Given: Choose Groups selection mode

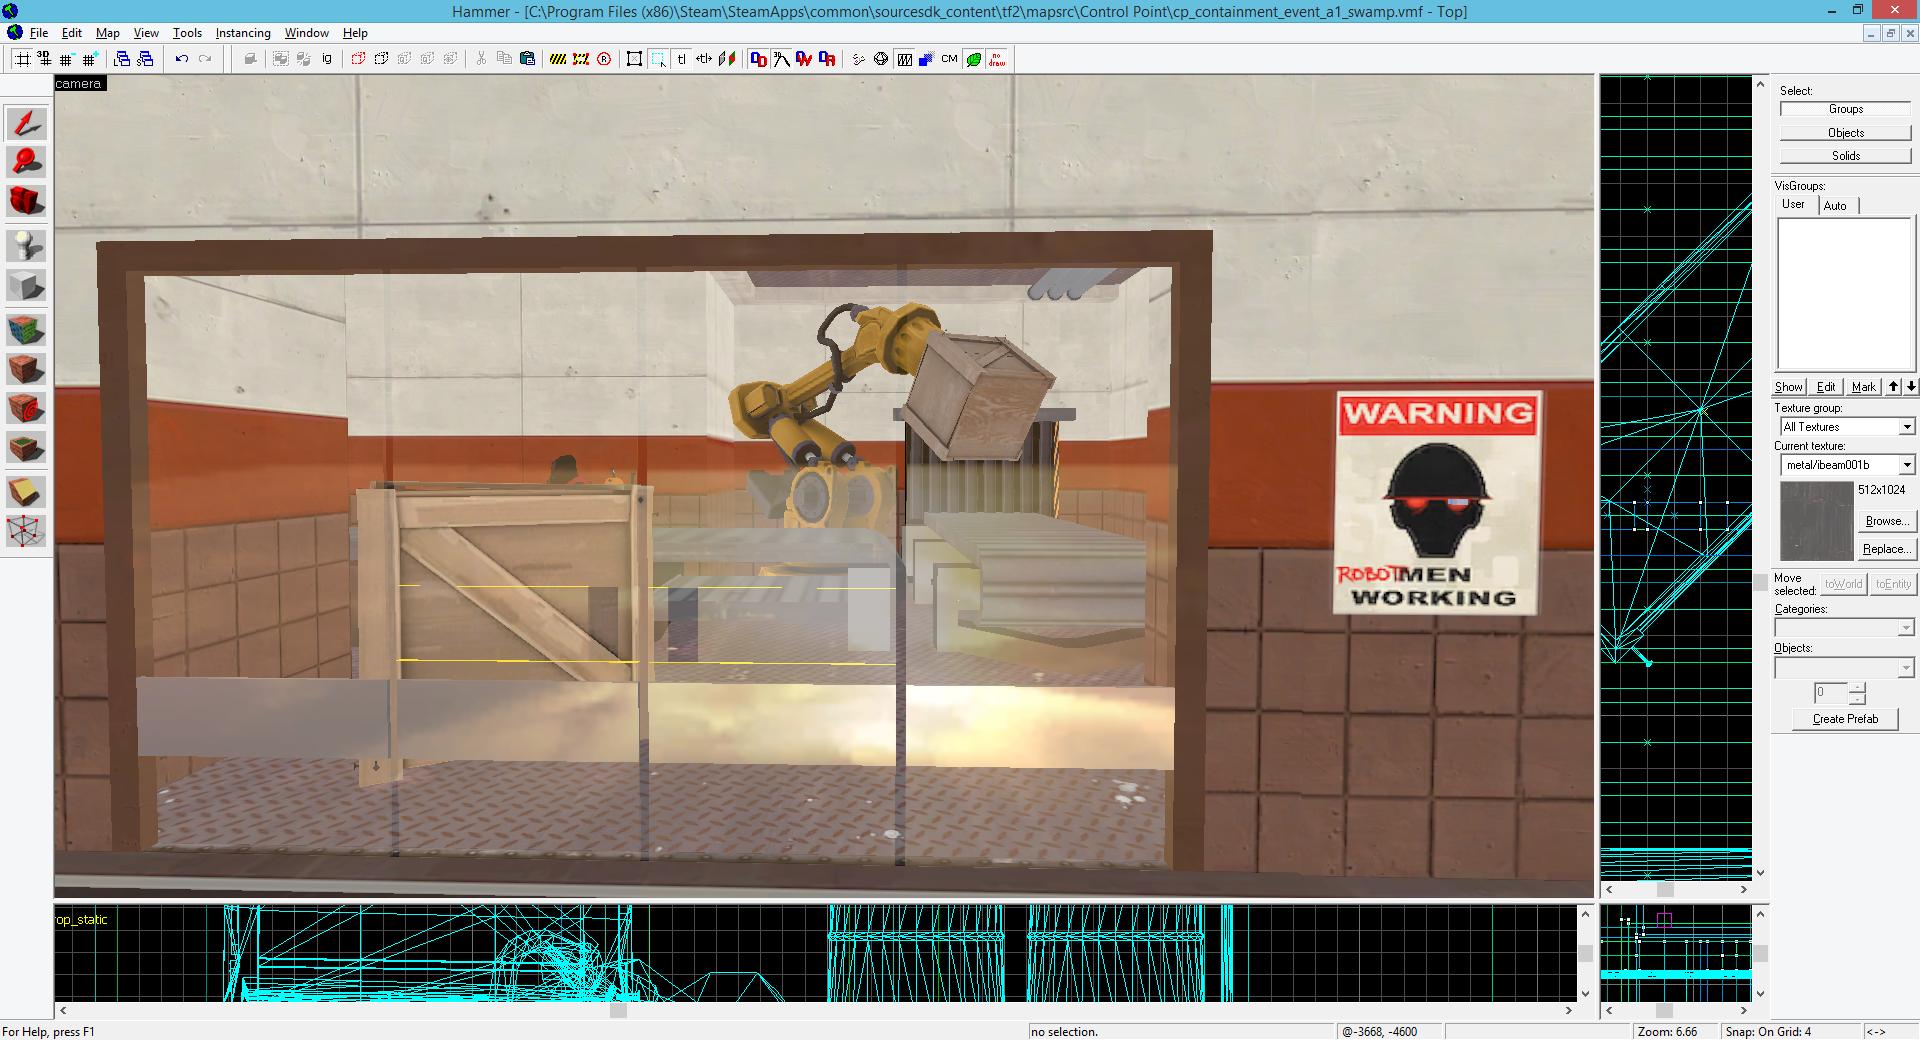Looking at the screenshot, I should [x=1846, y=109].
